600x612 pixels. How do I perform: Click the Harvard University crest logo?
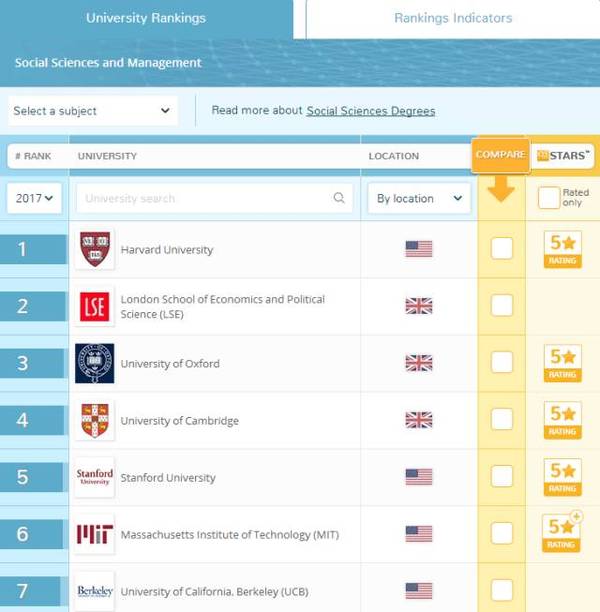pyautogui.click(x=95, y=249)
